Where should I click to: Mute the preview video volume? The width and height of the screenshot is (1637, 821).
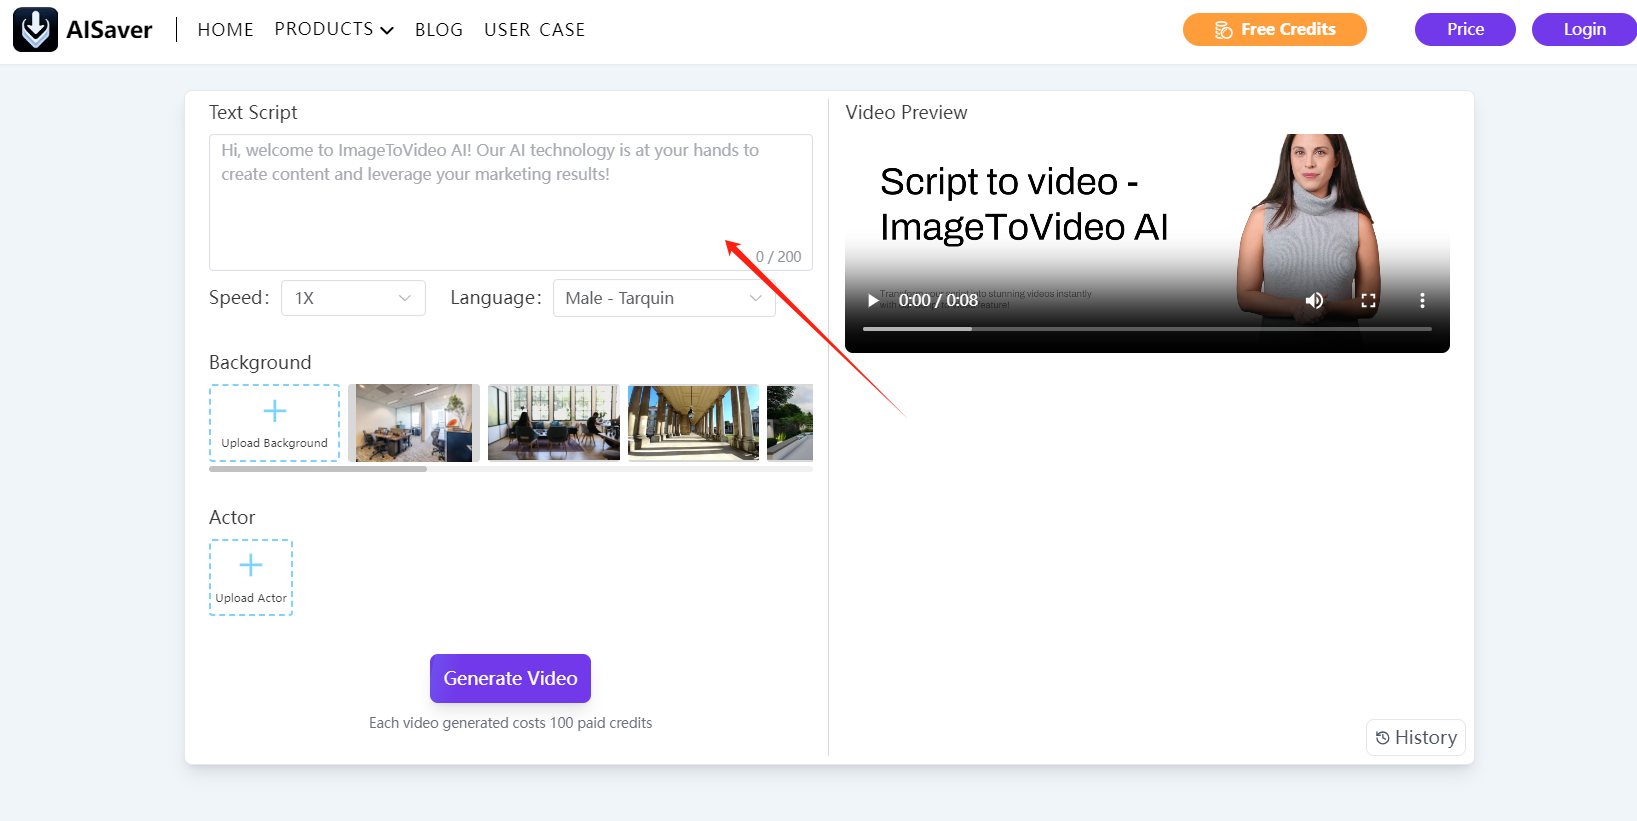(x=1314, y=300)
